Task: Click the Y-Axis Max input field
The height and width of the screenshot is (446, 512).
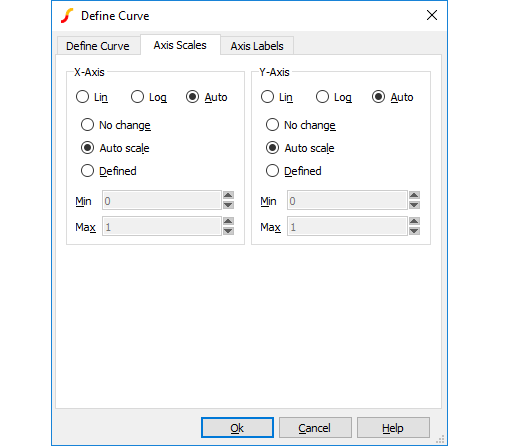Action: point(347,227)
